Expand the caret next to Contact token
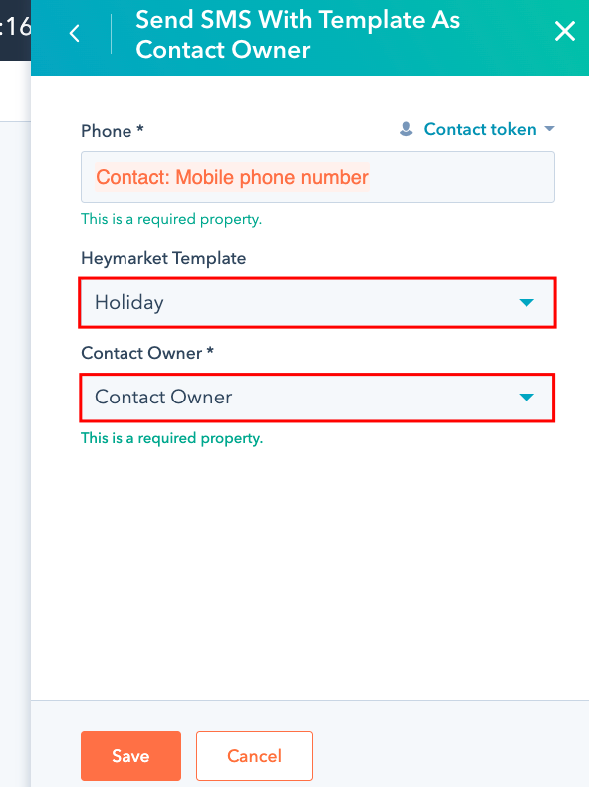The image size is (589, 787). [x=549, y=129]
